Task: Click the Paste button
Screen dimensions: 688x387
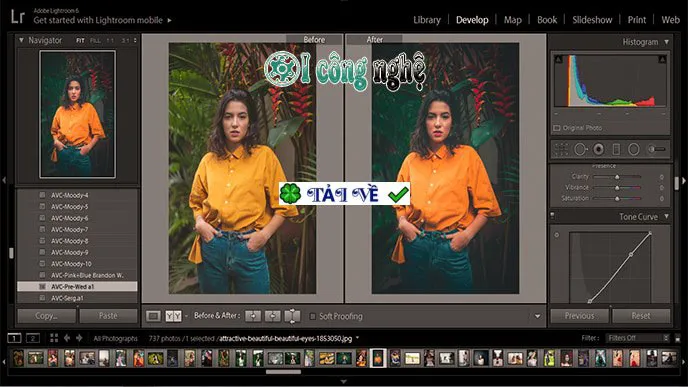Action: pos(108,316)
